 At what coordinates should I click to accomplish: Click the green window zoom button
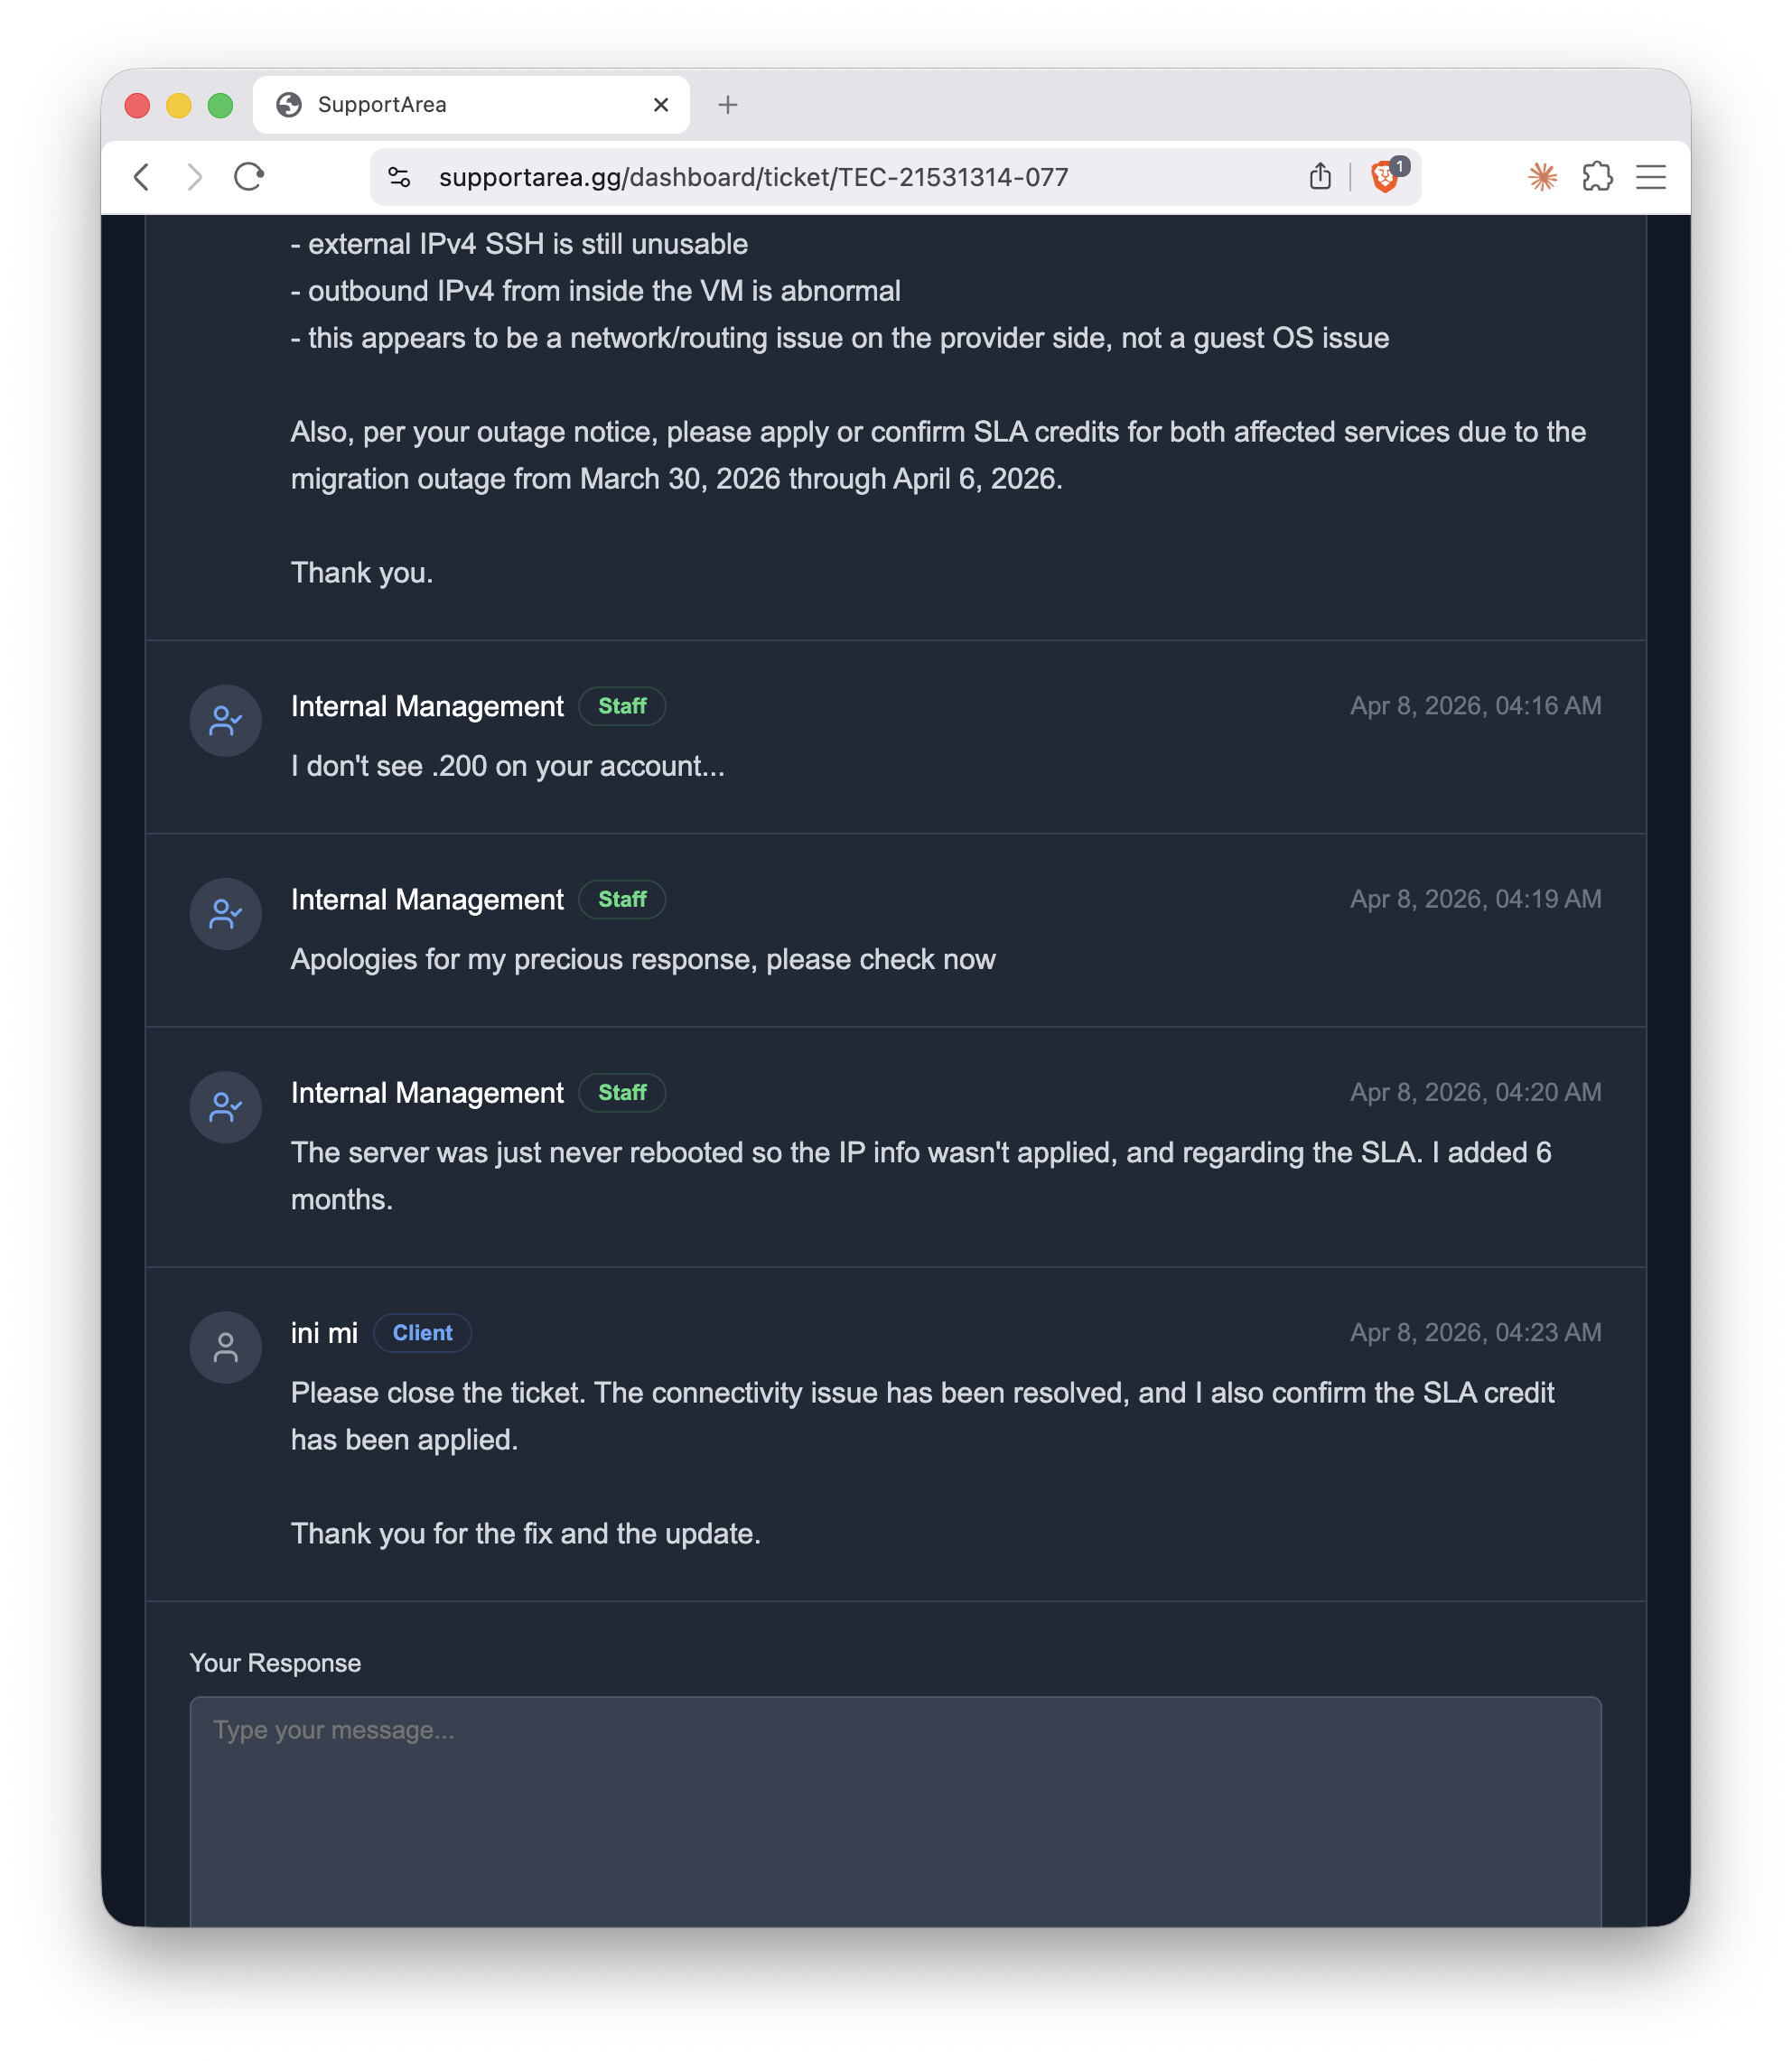tap(220, 105)
